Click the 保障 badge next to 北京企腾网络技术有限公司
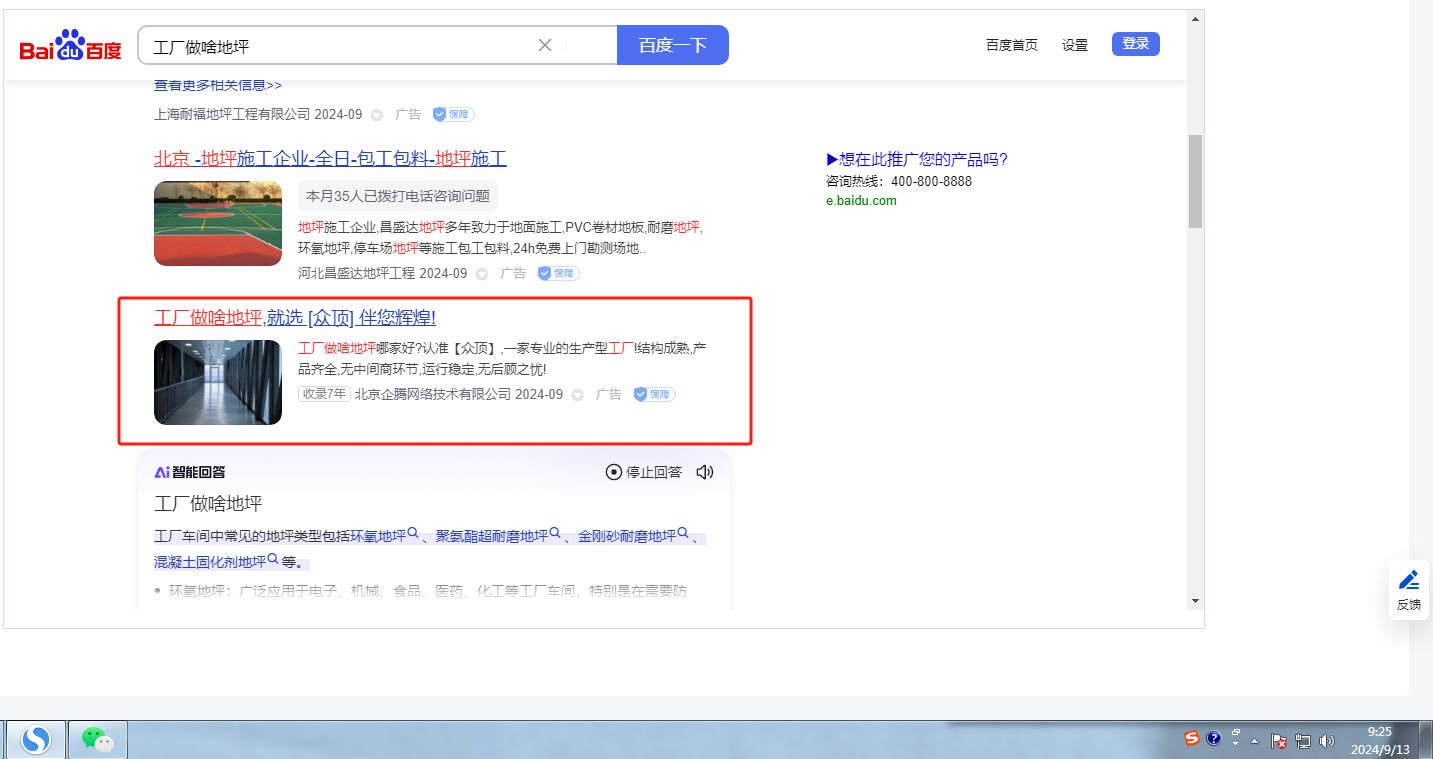Viewport: 1433px width, 759px height. (x=654, y=394)
